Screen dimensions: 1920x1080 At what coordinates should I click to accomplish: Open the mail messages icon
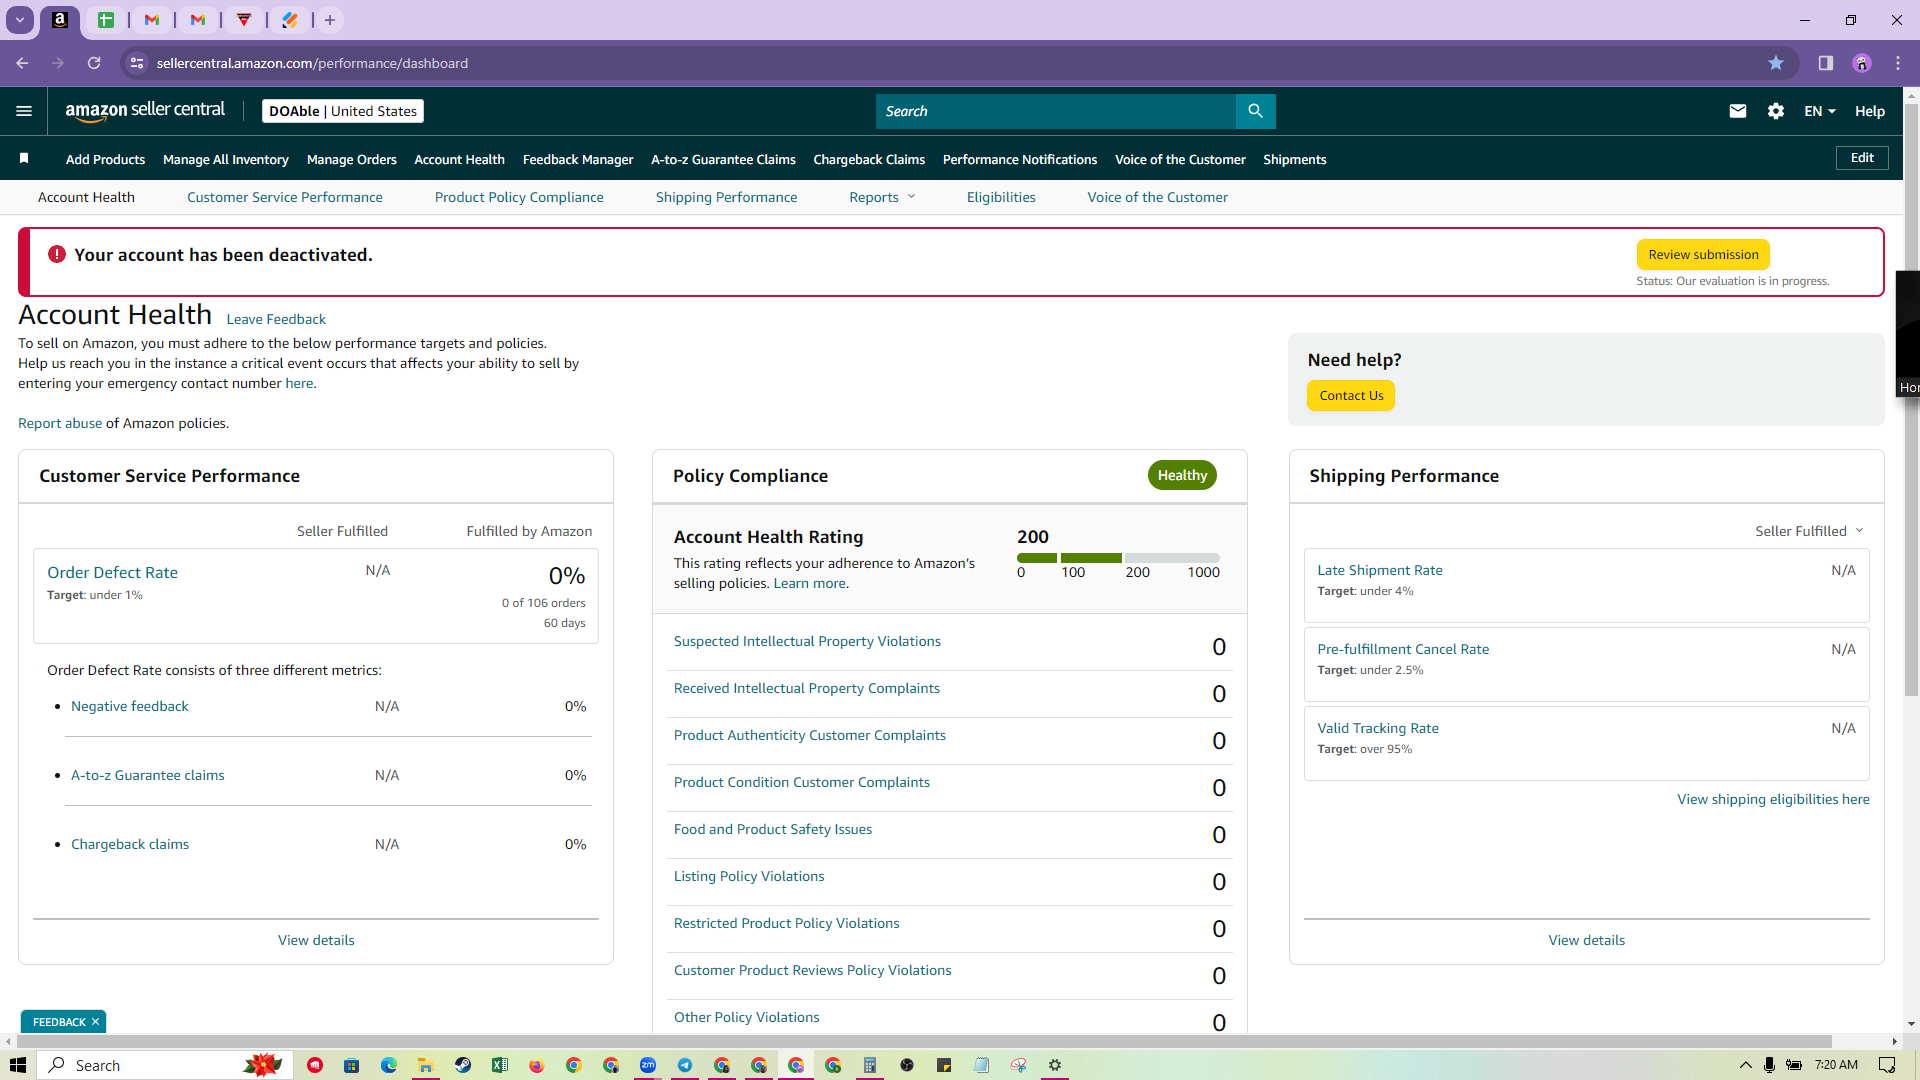pos(1738,111)
